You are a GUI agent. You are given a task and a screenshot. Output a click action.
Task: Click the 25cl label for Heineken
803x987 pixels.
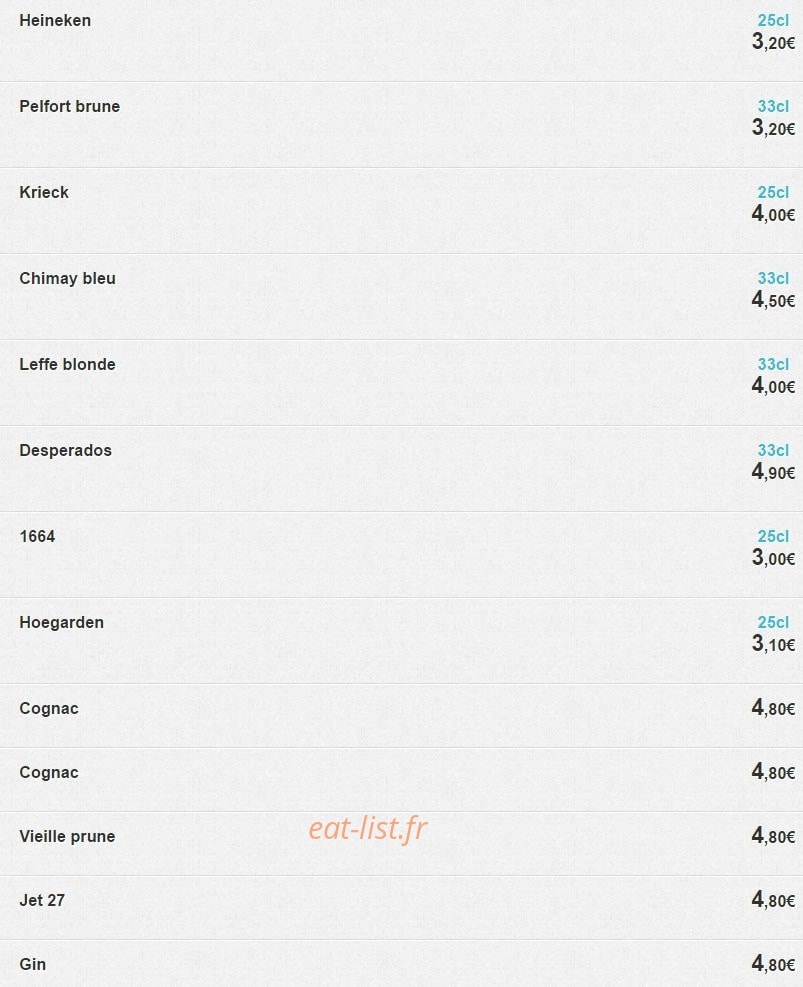[773, 20]
